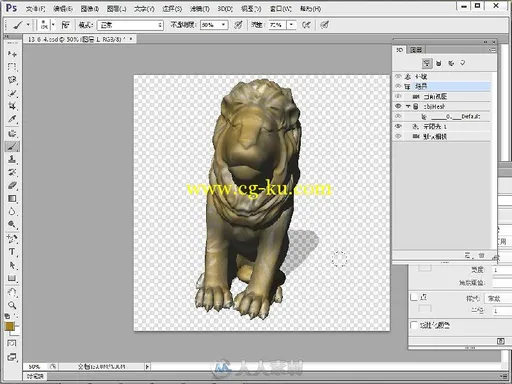512x384 pixels.
Task: Select the Blur tool
Action: tap(12, 212)
